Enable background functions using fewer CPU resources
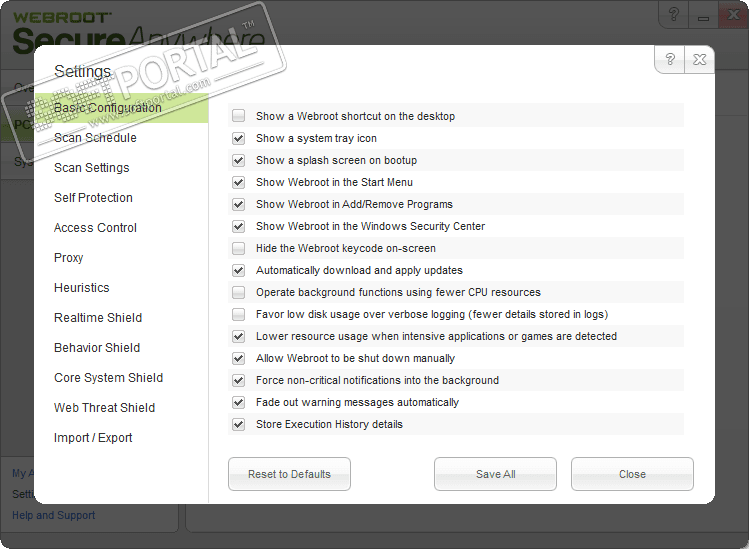749x549 pixels. pyautogui.click(x=238, y=292)
